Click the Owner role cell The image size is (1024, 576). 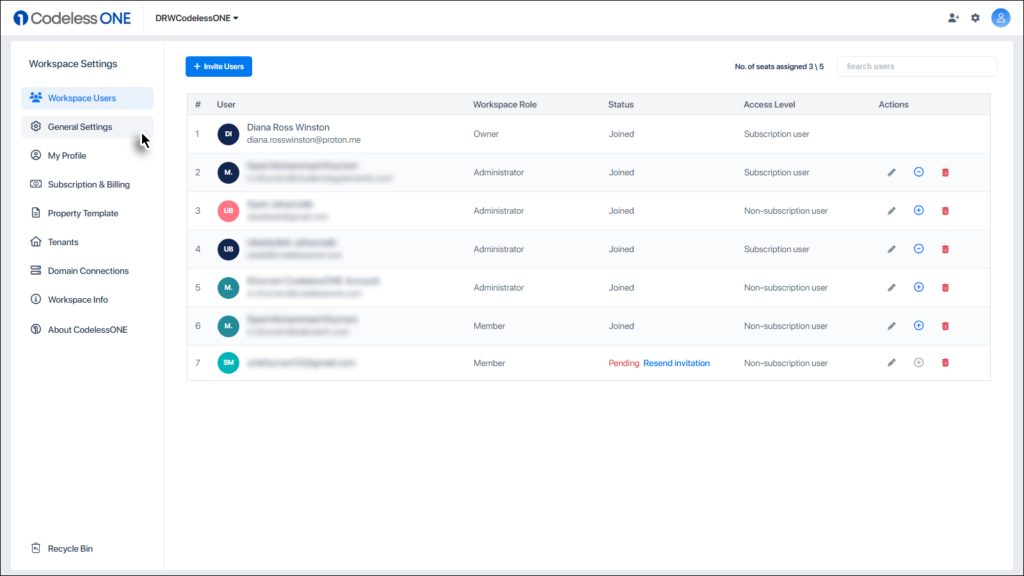point(486,134)
